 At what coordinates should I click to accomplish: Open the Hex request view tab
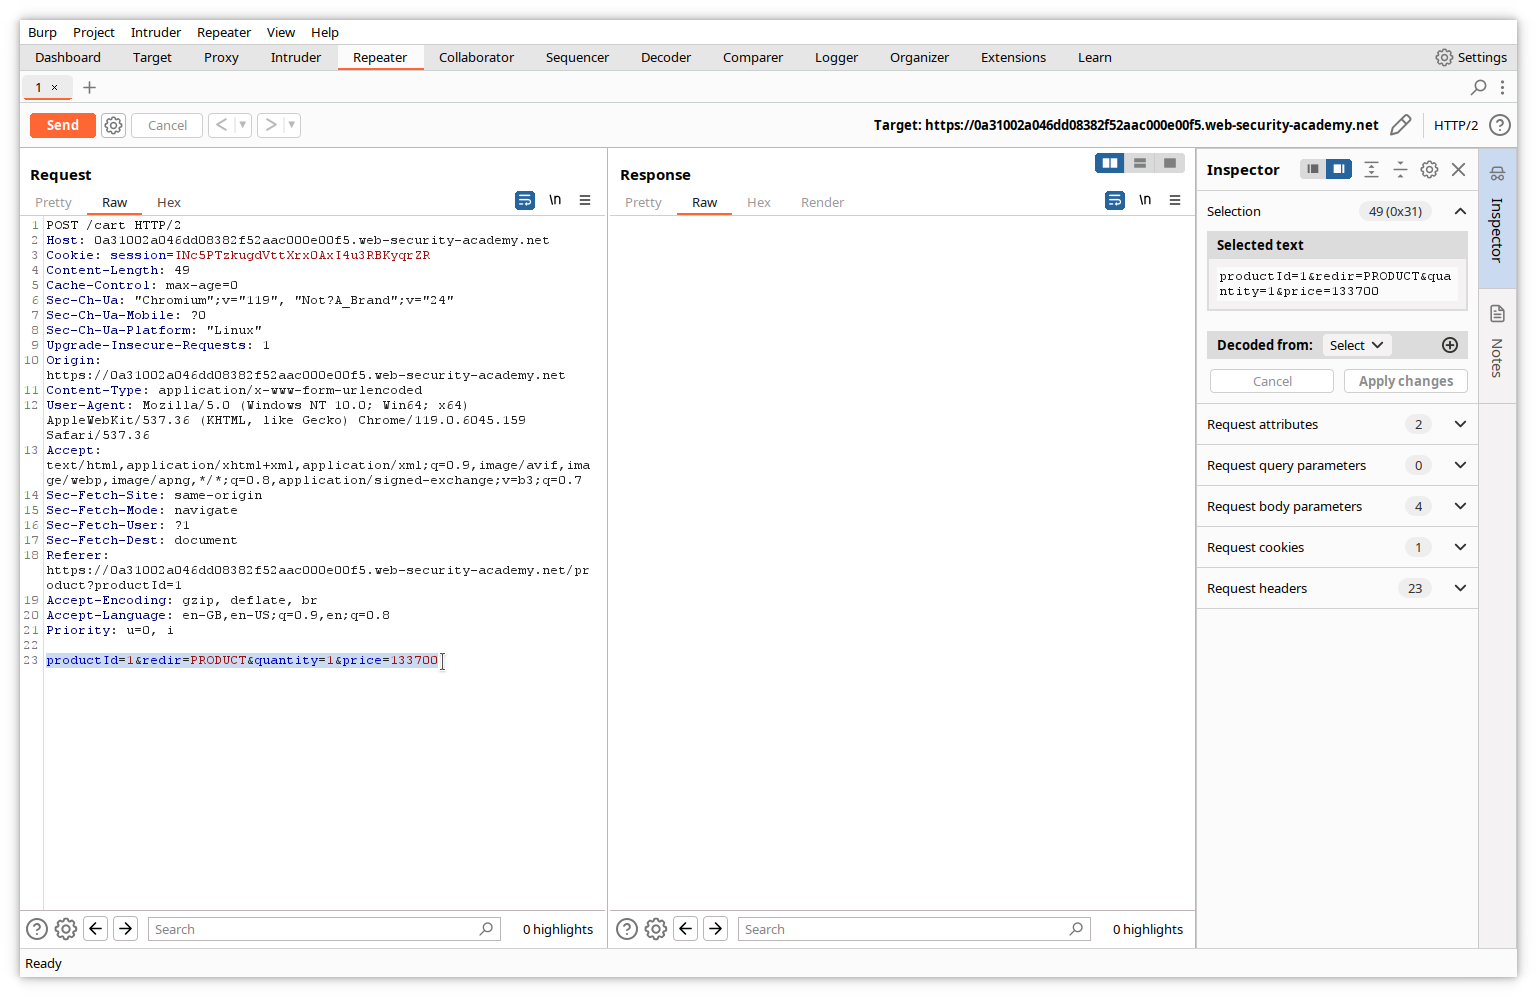click(169, 203)
